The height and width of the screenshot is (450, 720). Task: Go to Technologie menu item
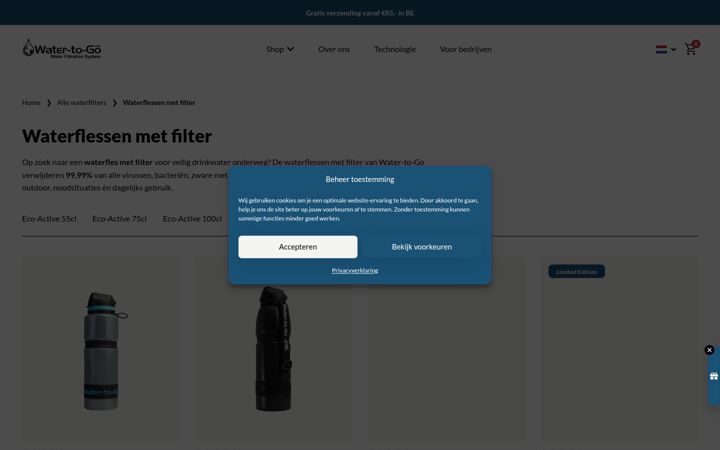394,49
